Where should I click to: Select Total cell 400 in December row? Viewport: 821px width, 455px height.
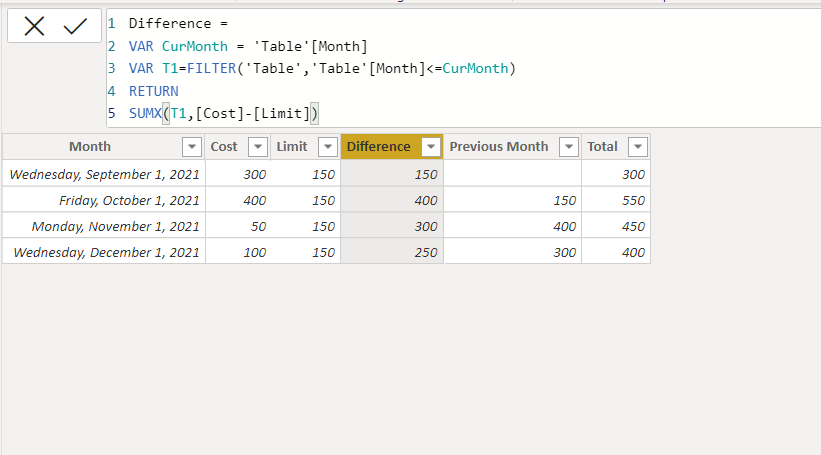coord(616,252)
